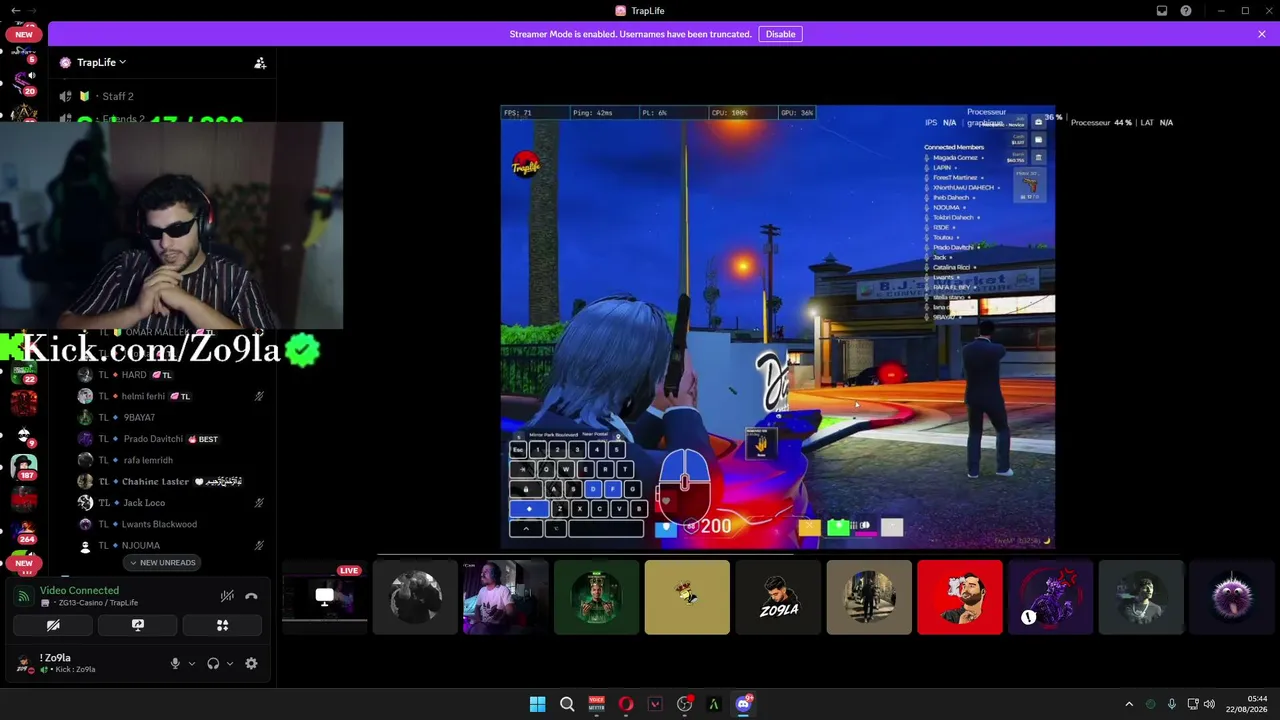The width and height of the screenshot is (1280, 720).
Task: Disable Streamer Mode from the banner
Action: point(780,34)
